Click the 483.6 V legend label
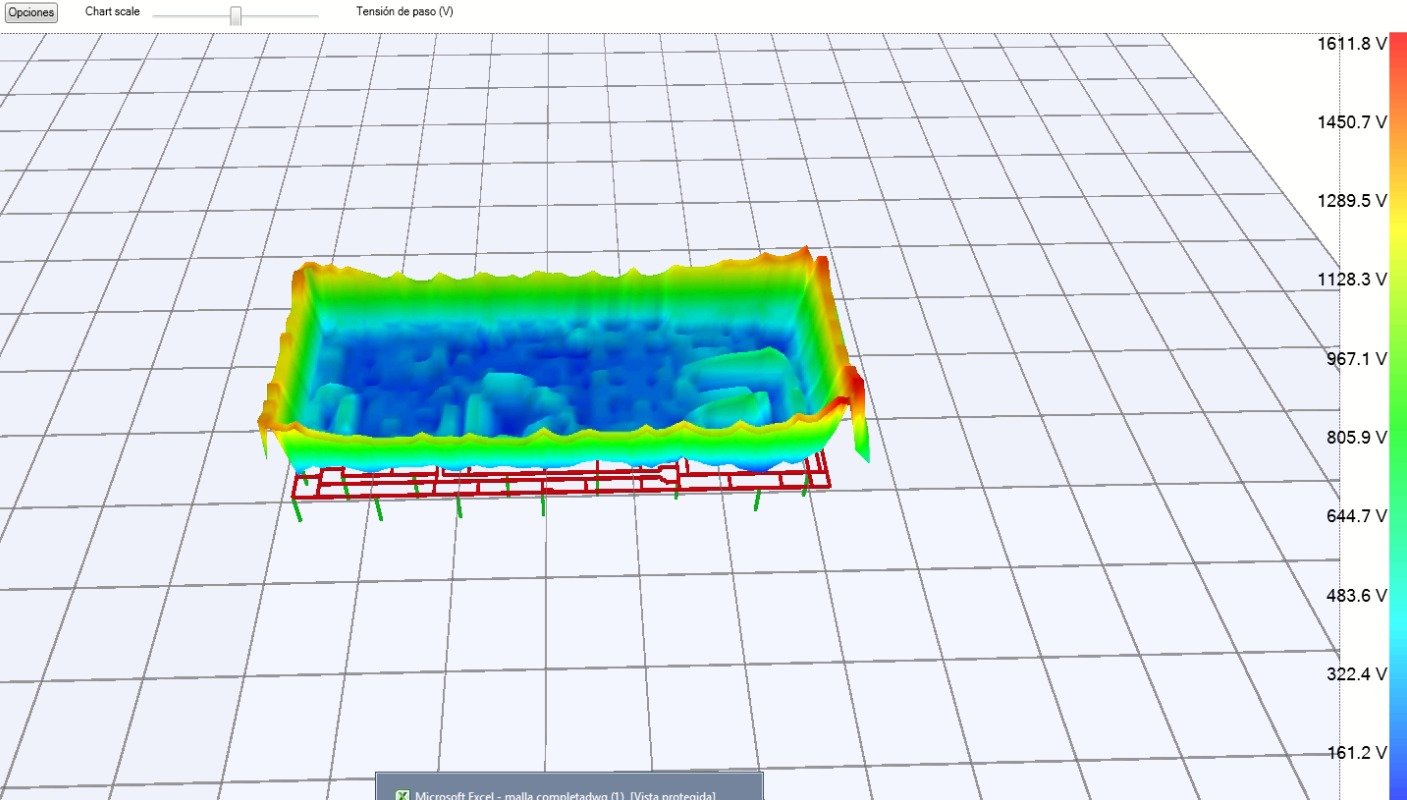The image size is (1407, 800). (1353, 596)
